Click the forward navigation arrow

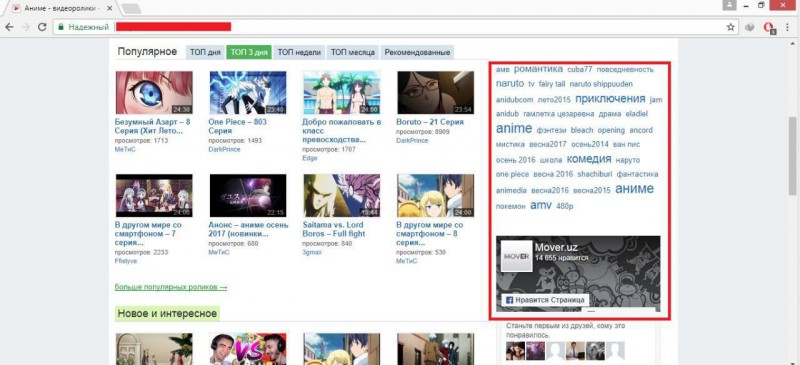pyautogui.click(x=26, y=27)
